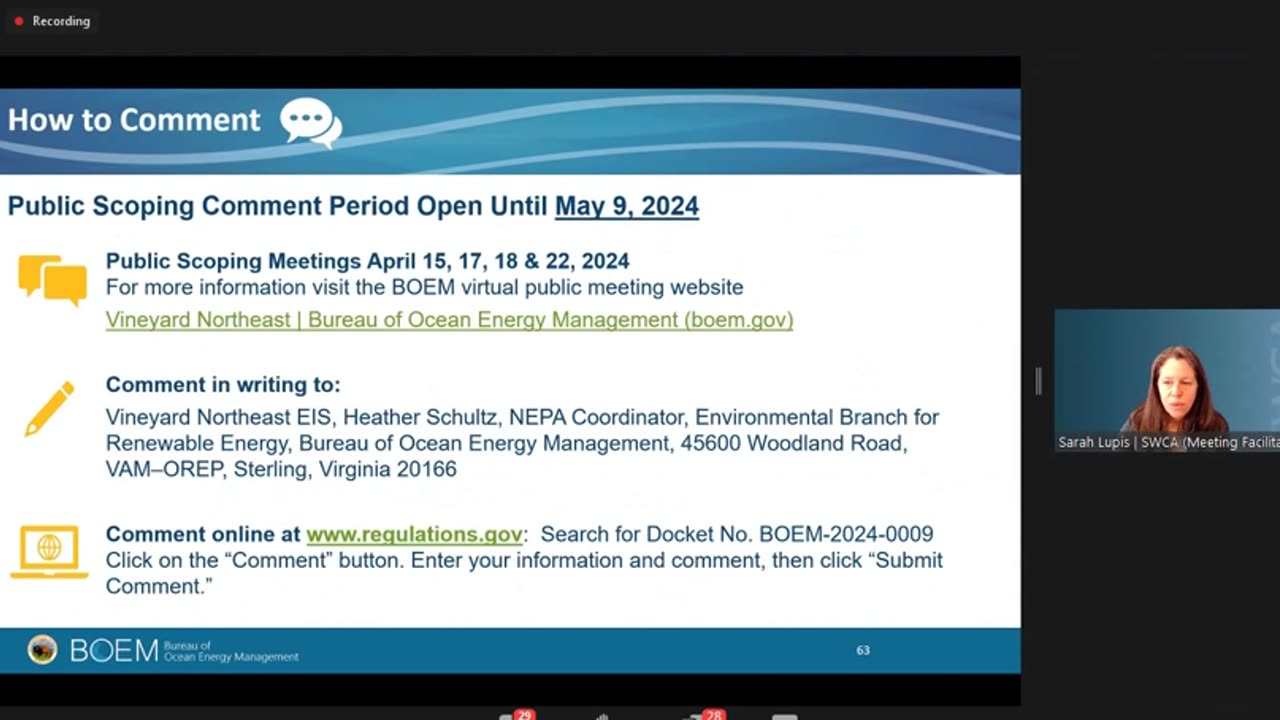
Task: Click the Sarah Lupis SWCA name label
Action: (x=1169, y=442)
